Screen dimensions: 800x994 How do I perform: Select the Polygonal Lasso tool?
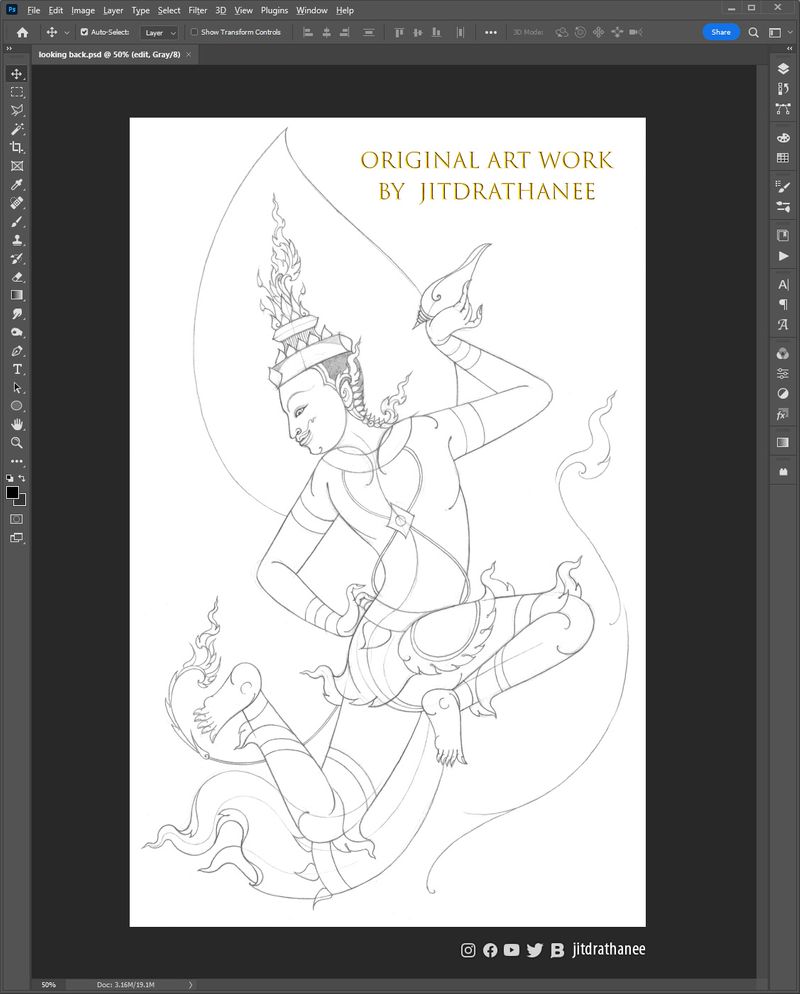[x=17, y=110]
